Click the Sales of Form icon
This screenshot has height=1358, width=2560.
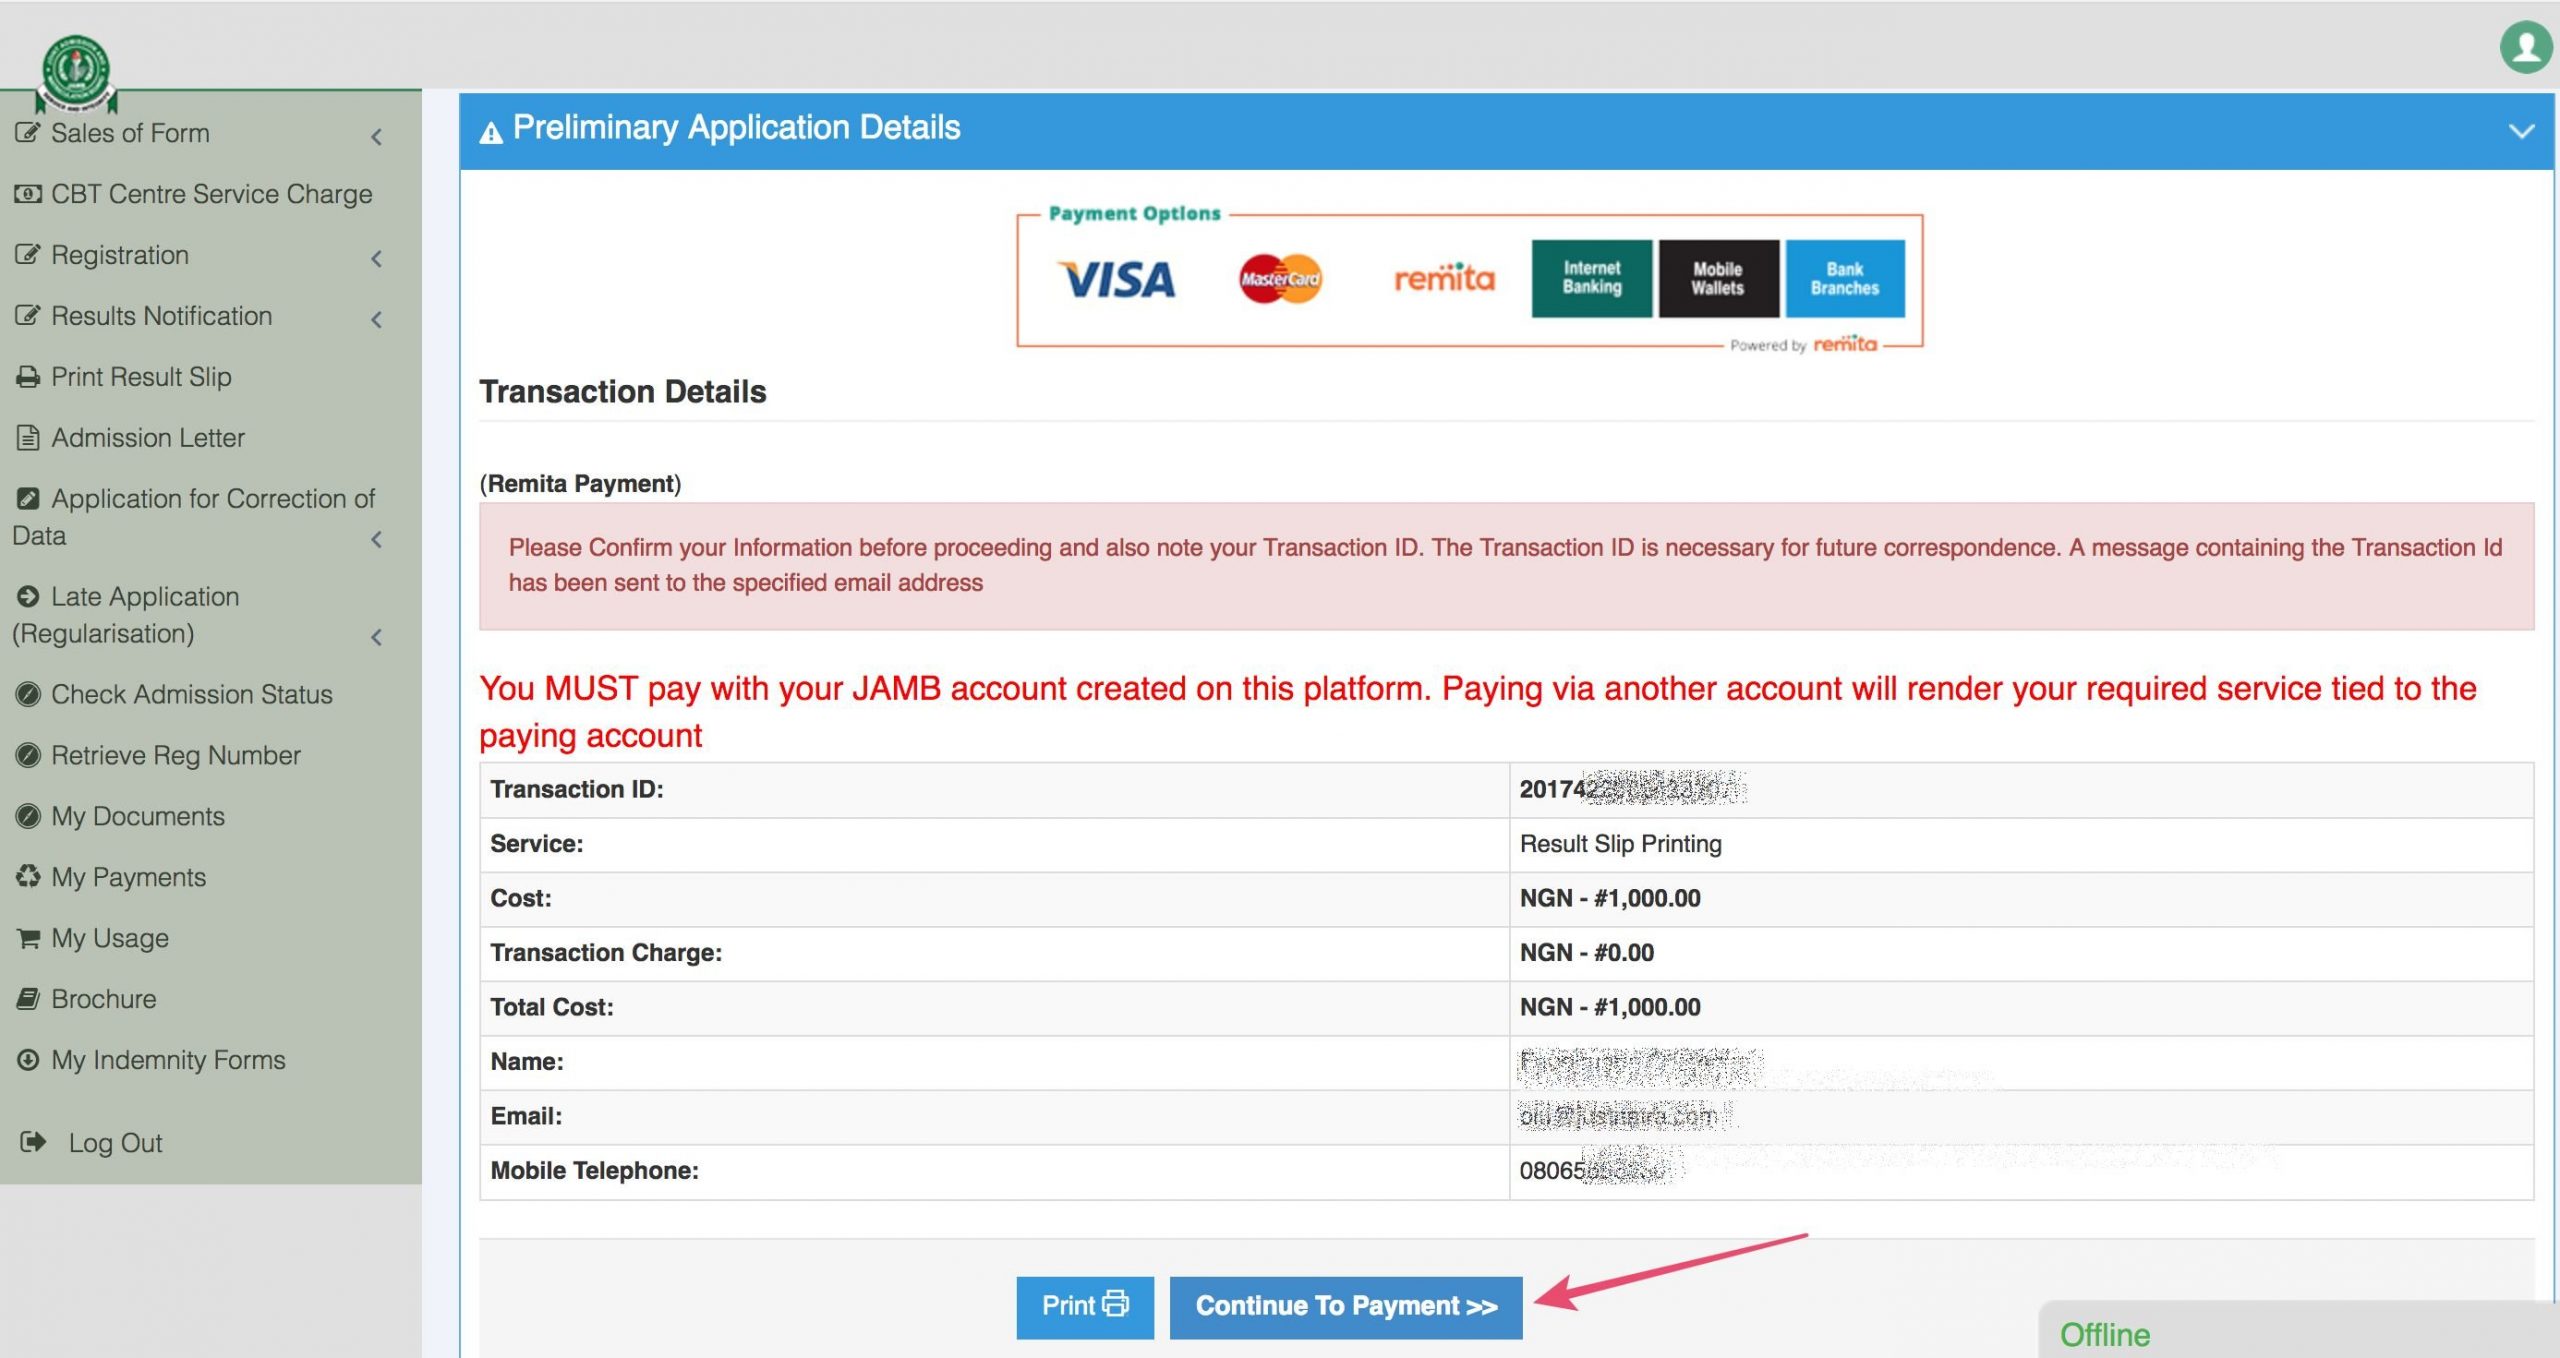point(25,132)
